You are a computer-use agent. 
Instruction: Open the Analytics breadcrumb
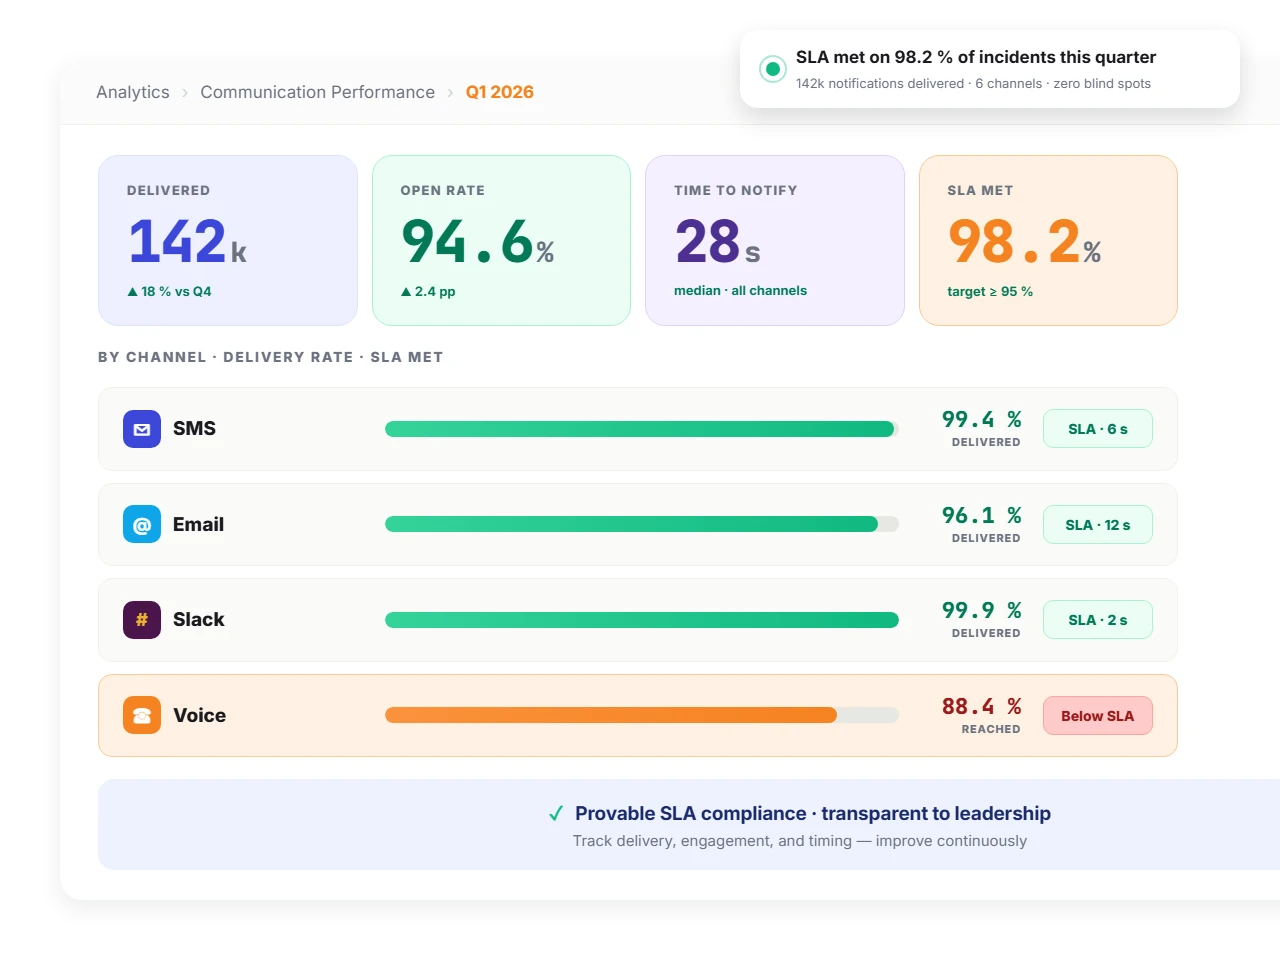pyautogui.click(x=133, y=92)
